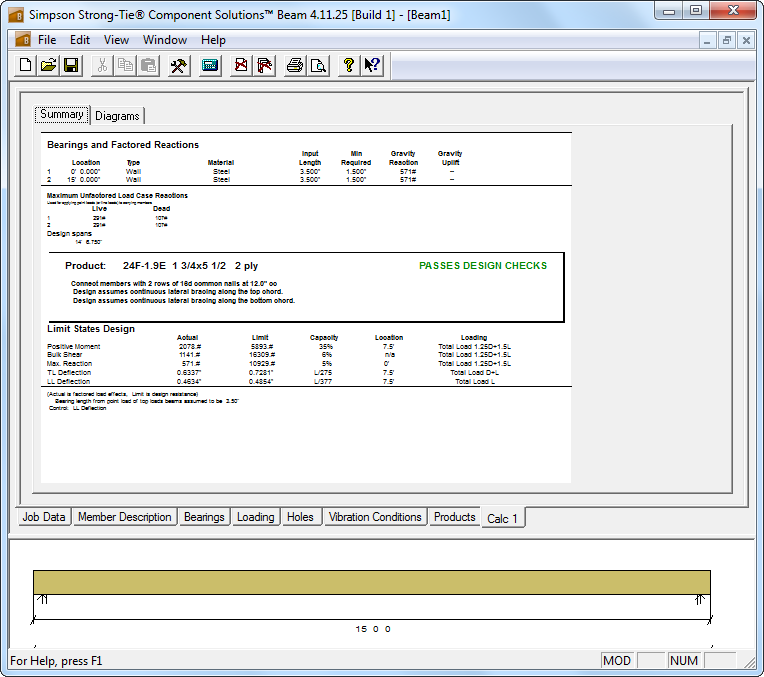
Task: Print using the printer icon
Action: point(295,65)
